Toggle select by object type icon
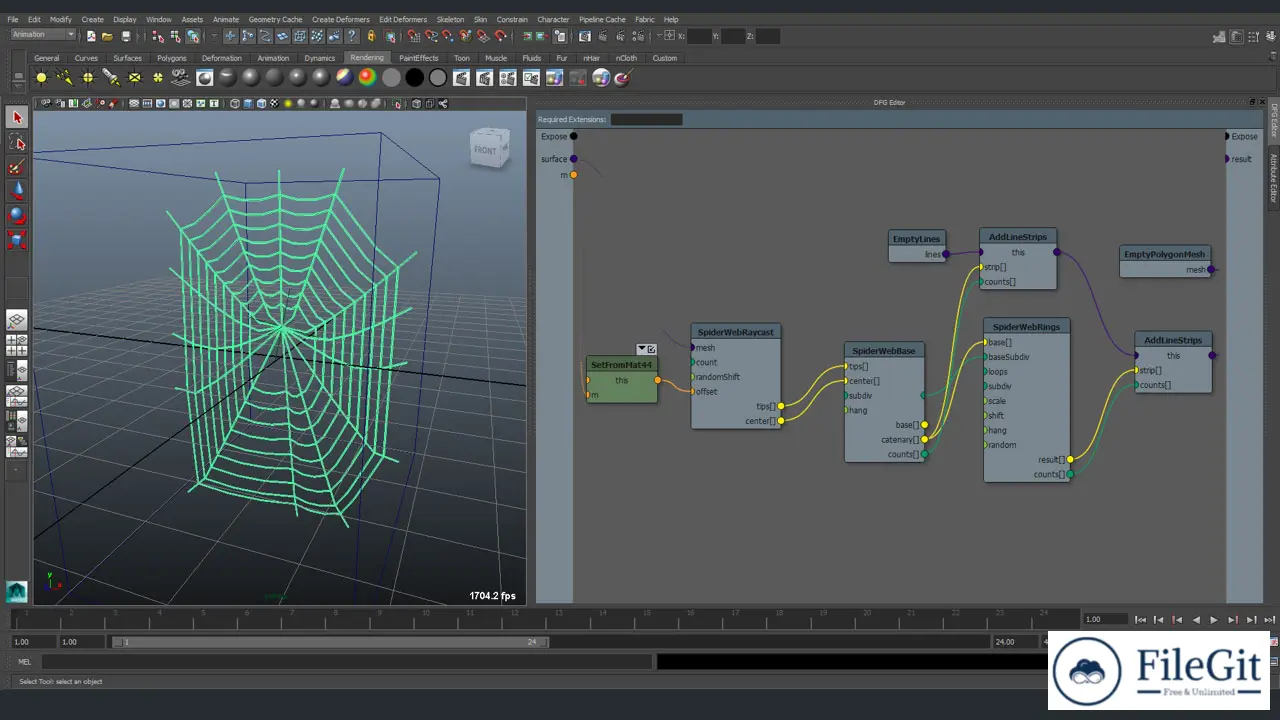 click(x=176, y=36)
